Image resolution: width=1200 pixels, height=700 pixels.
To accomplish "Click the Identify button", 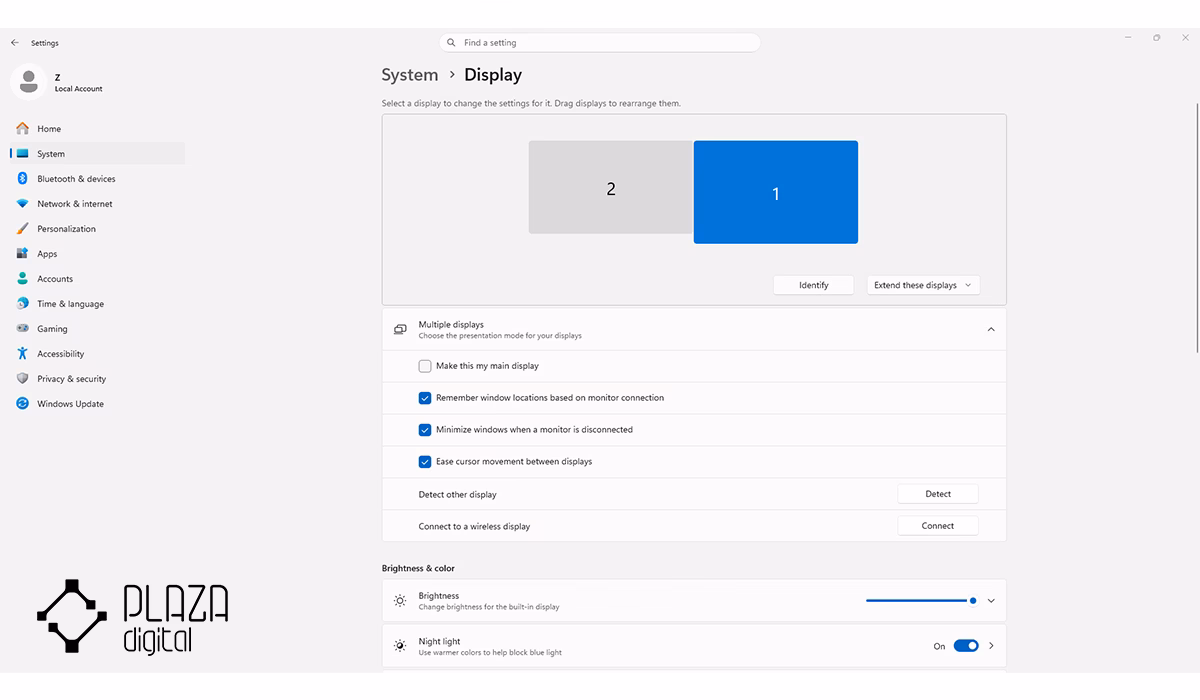I will click(814, 285).
